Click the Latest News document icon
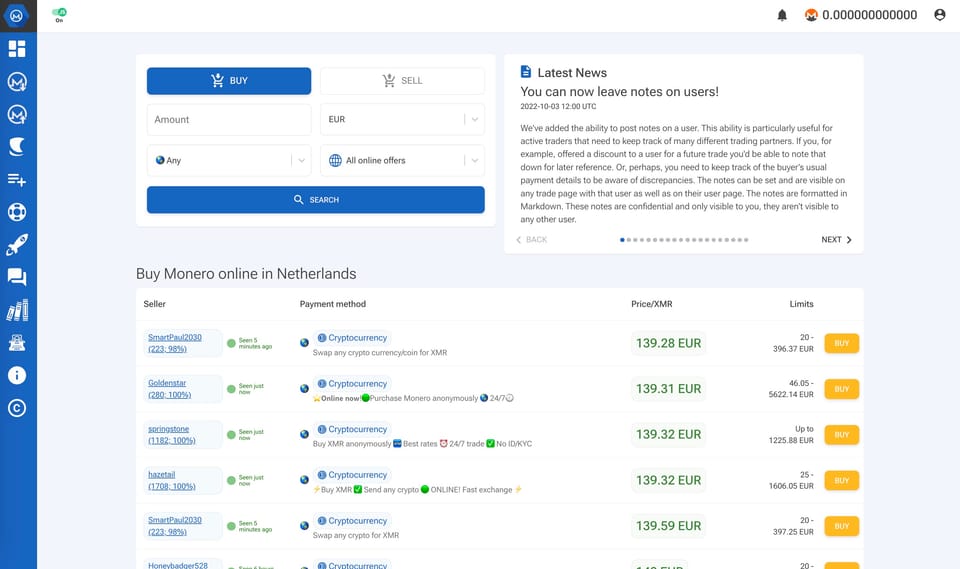This screenshot has height=569, width=960. (x=525, y=72)
